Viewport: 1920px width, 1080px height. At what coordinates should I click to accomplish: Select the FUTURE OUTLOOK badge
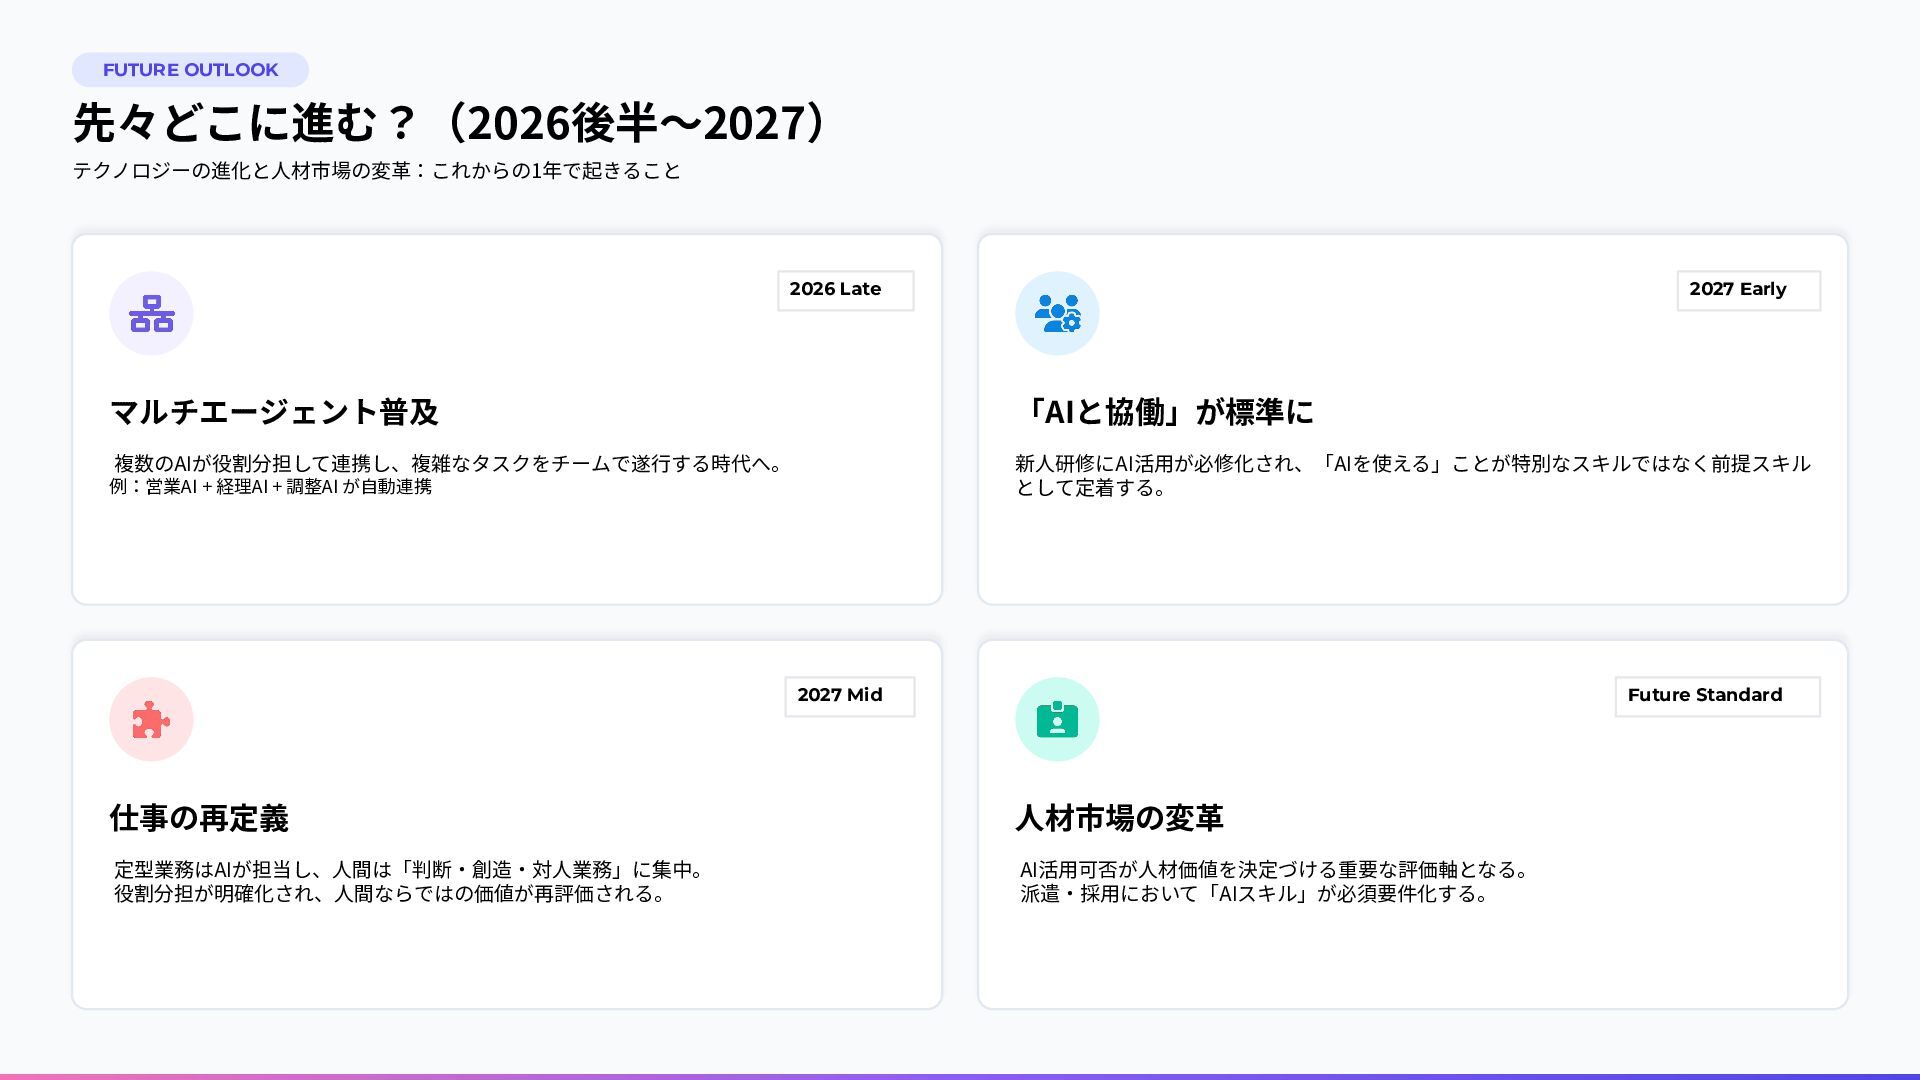pyautogui.click(x=190, y=70)
